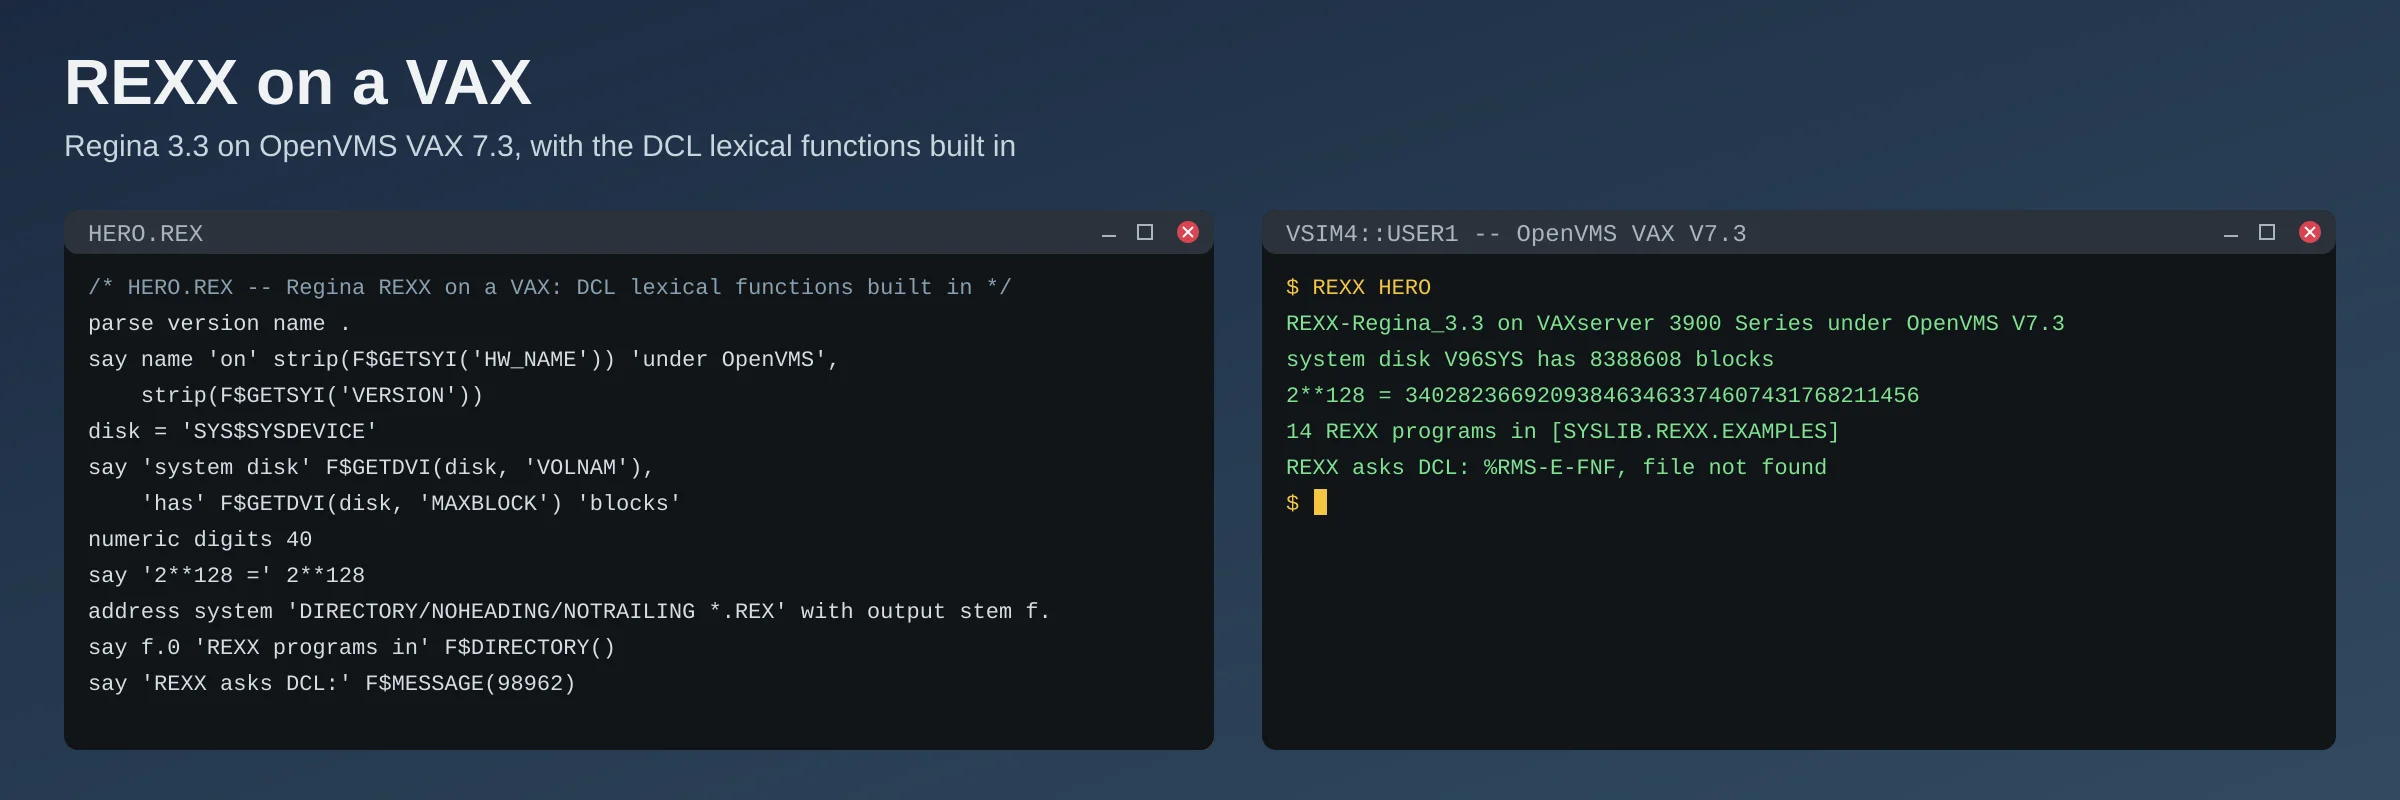Click the 'REXX on a VAX' heading
Screen dimensions: 2400x800
pyautogui.click(x=298, y=82)
